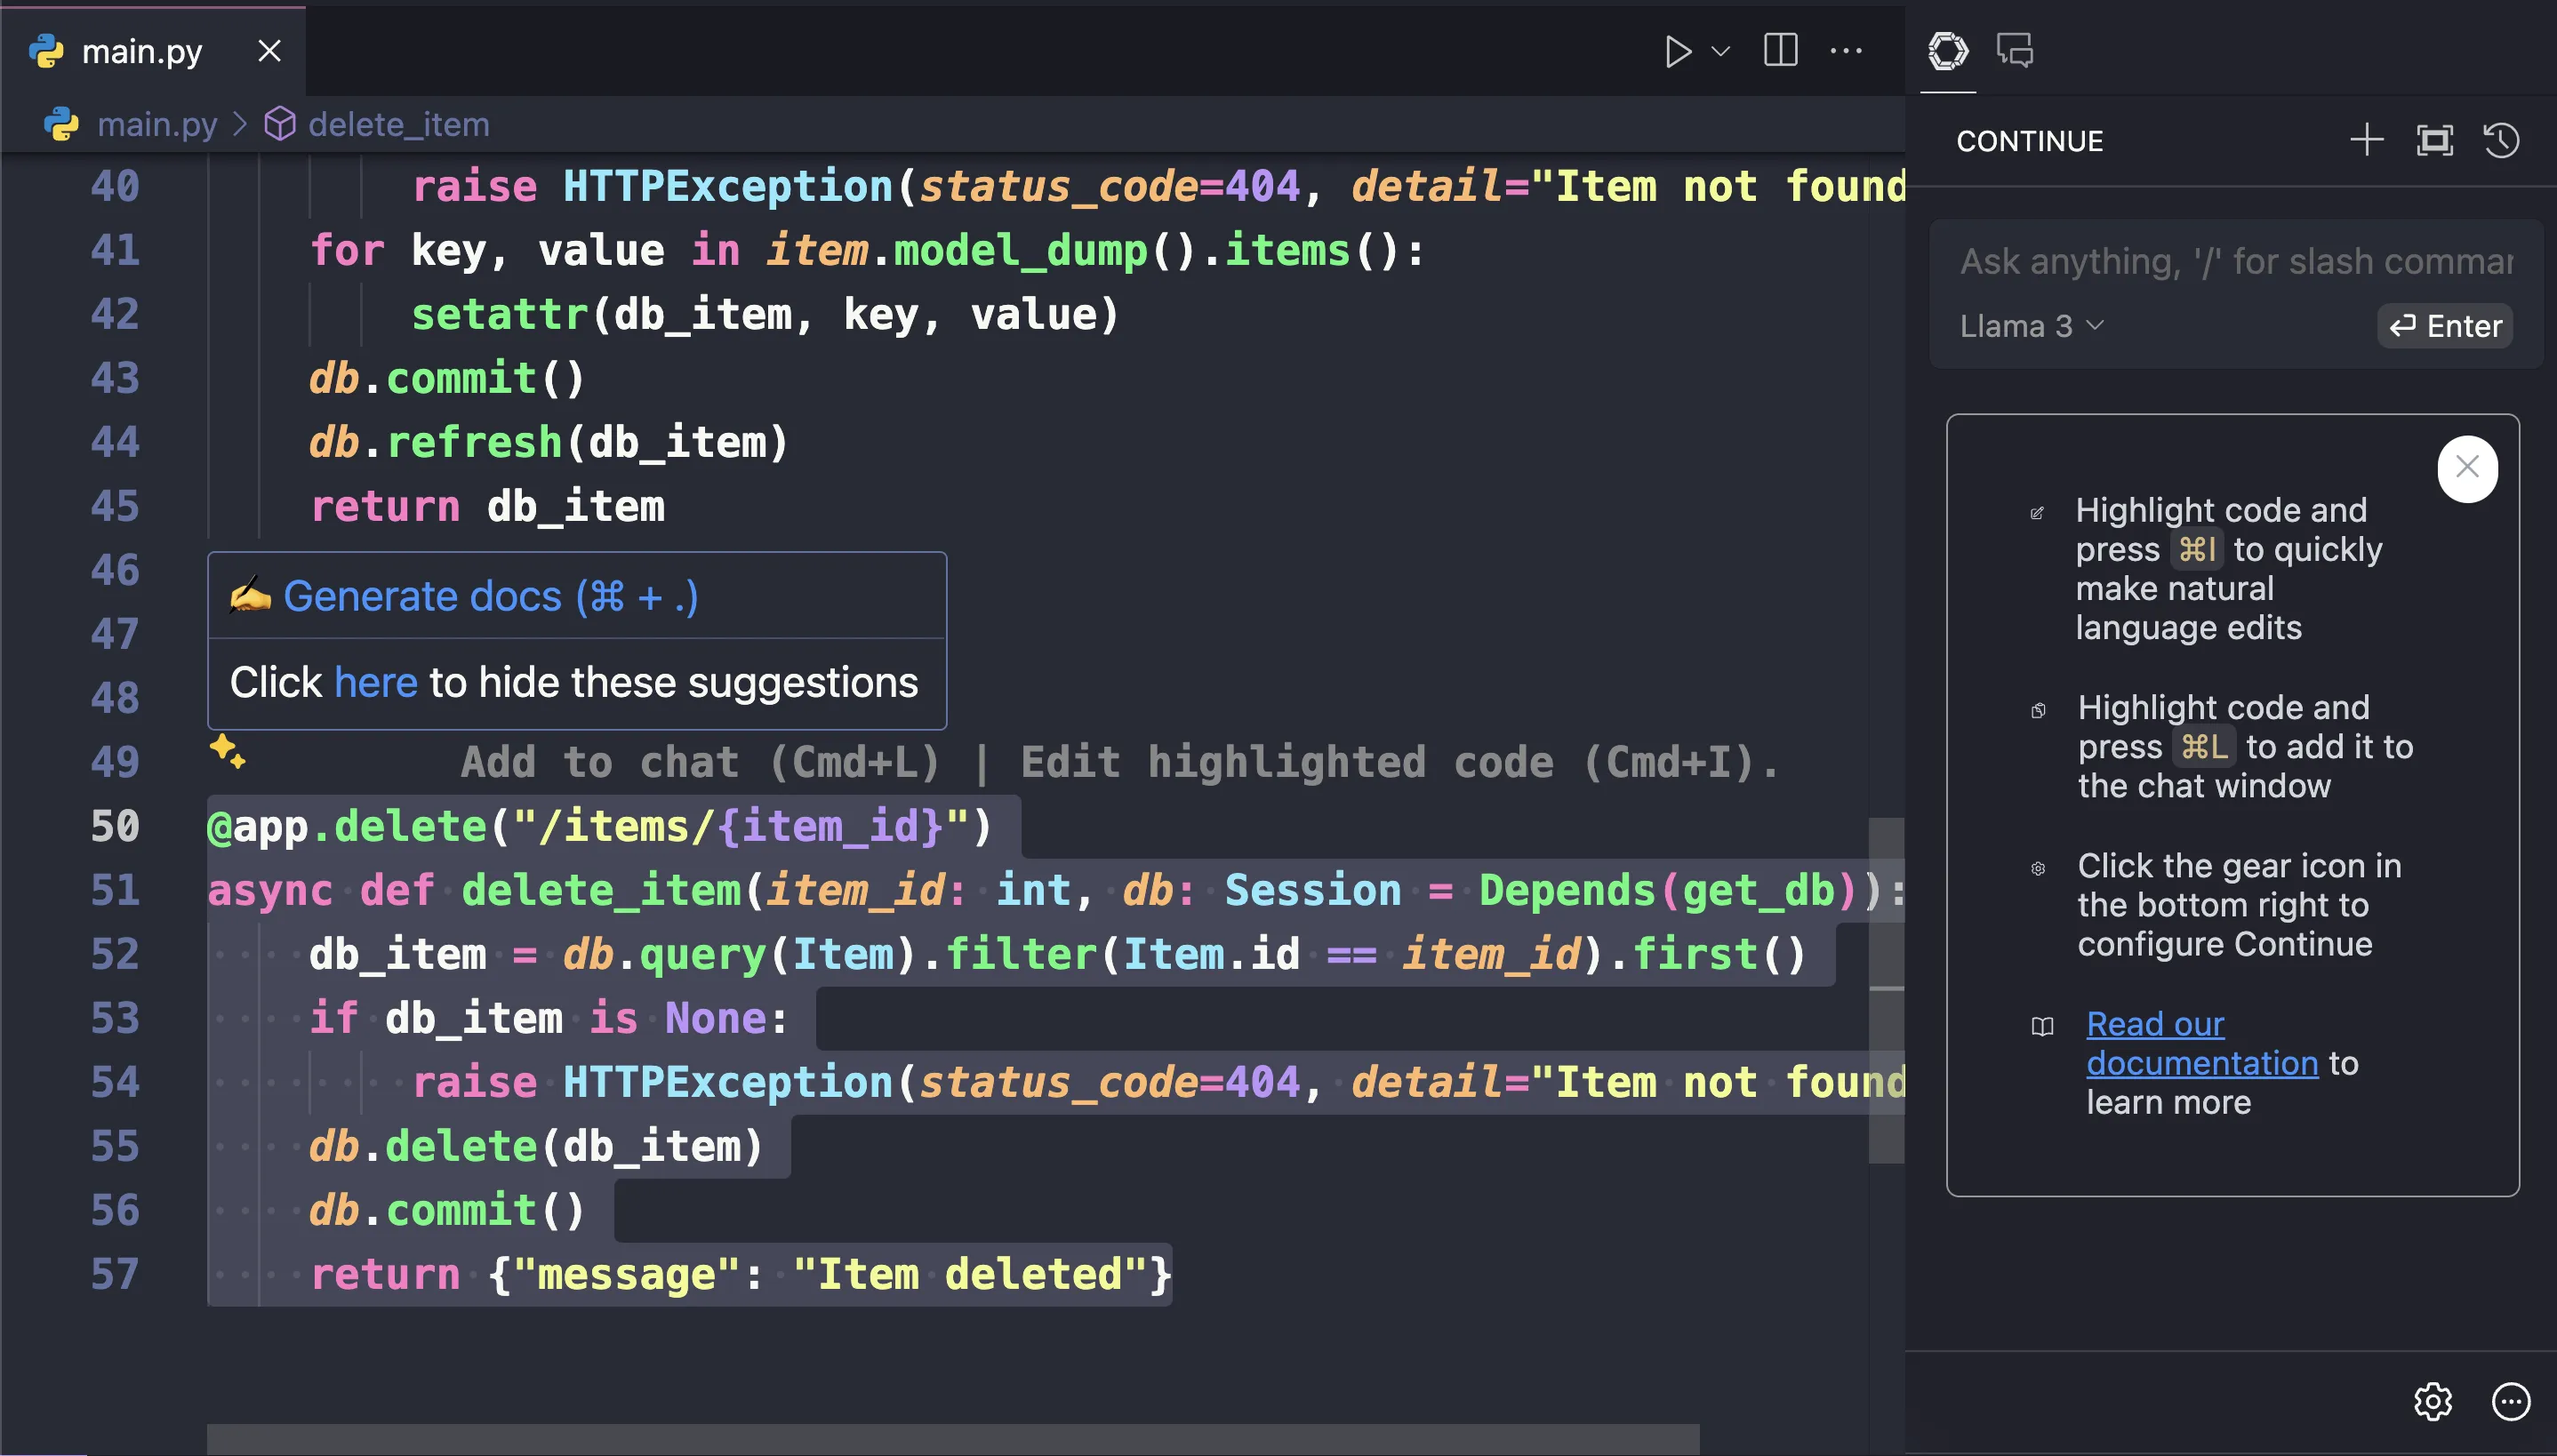The image size is (2557, 1456).
Task: Click 'here' to hide suggestions
Action: pyautogui.click(x=376, y=682)
